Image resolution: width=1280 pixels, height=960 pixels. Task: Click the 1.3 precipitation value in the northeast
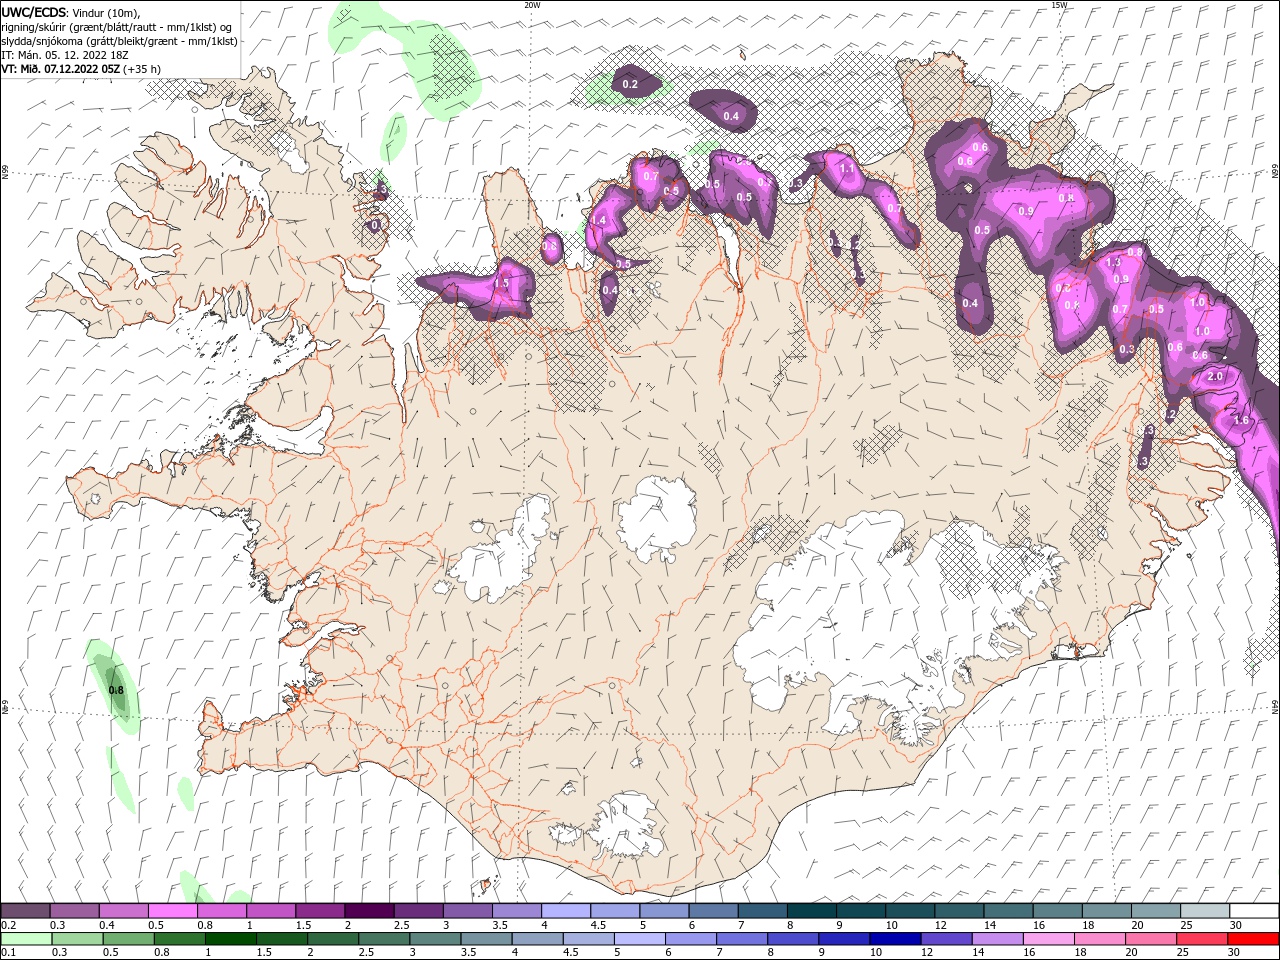click(1113, 262)
